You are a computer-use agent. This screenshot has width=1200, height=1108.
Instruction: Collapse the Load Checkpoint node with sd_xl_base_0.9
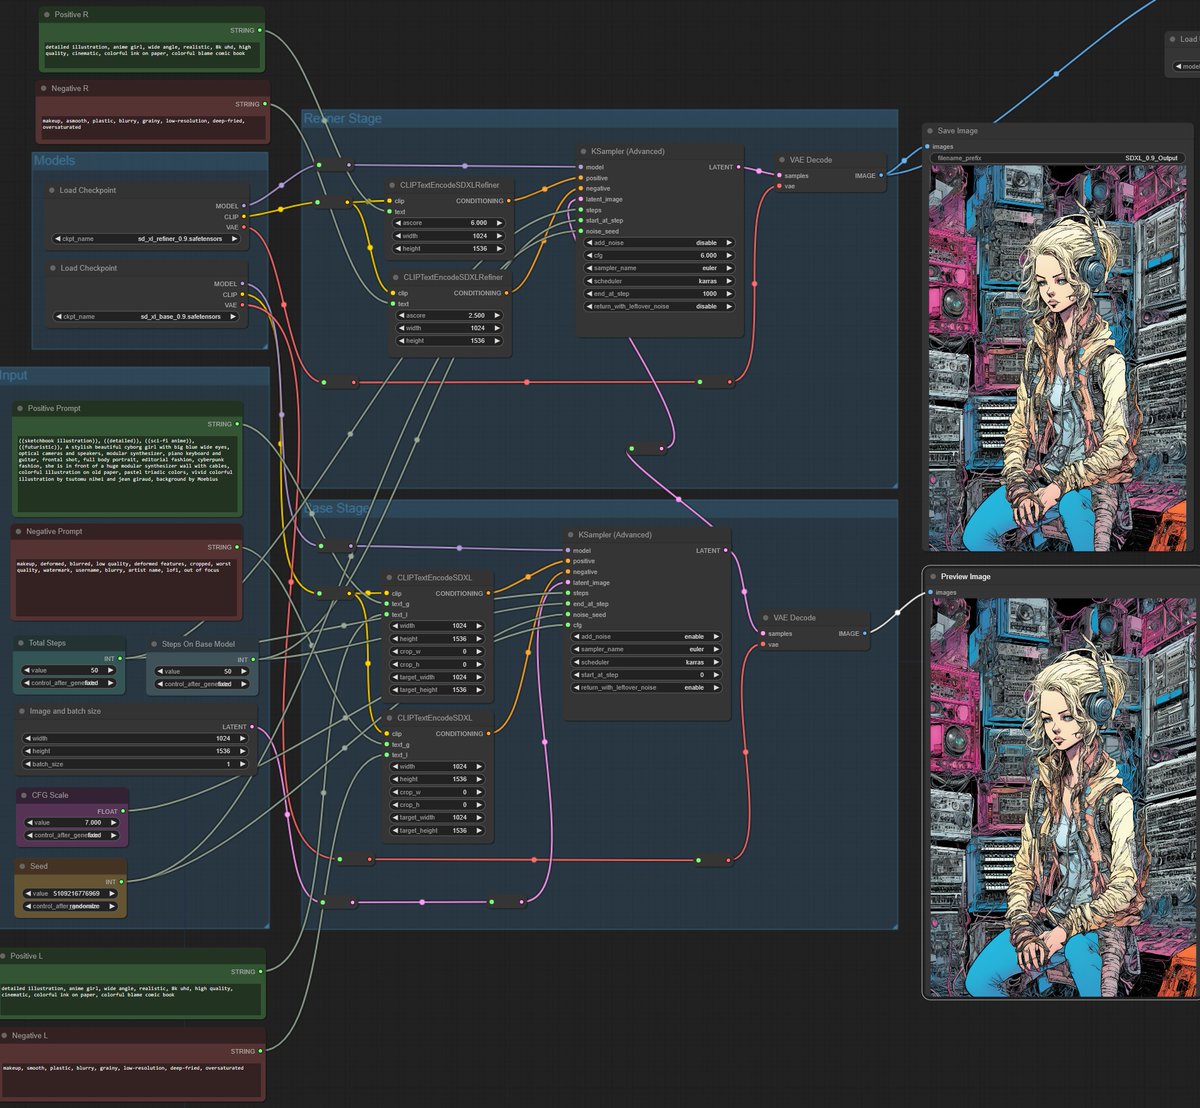(x=53, y=268)
